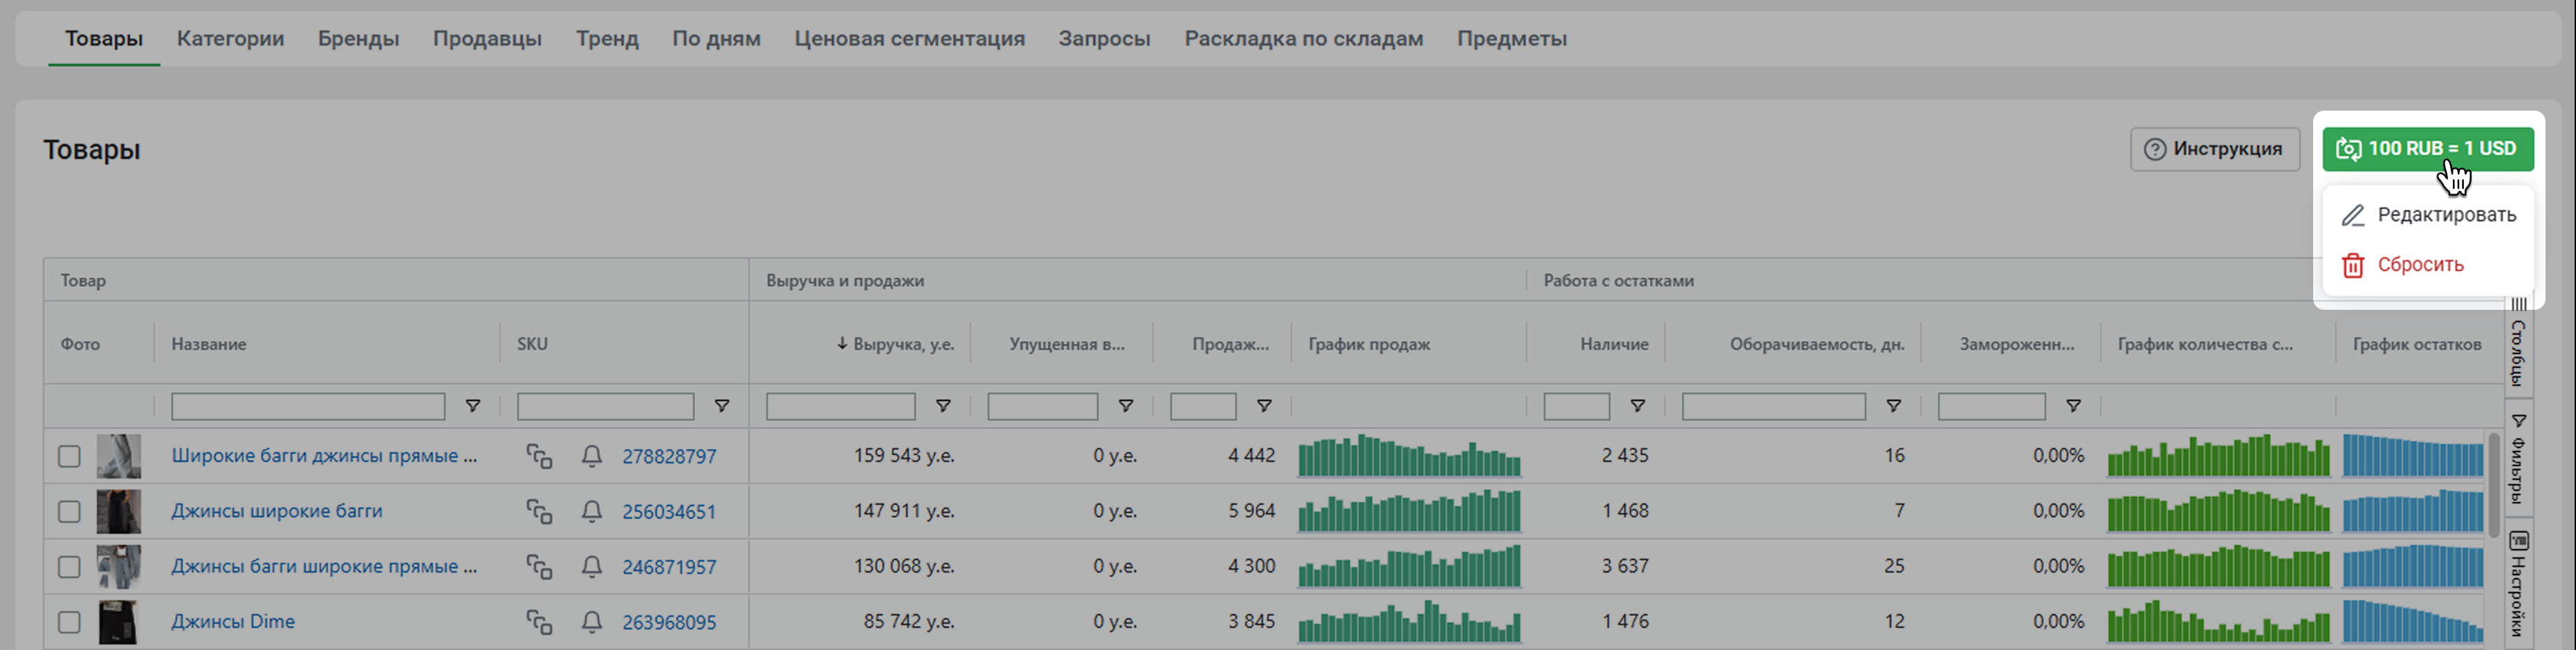Bell notification icon for SKU 256034651
The height and width of the screenshot is (650, 2576).
pyautogui.click(x=592, y=511)
